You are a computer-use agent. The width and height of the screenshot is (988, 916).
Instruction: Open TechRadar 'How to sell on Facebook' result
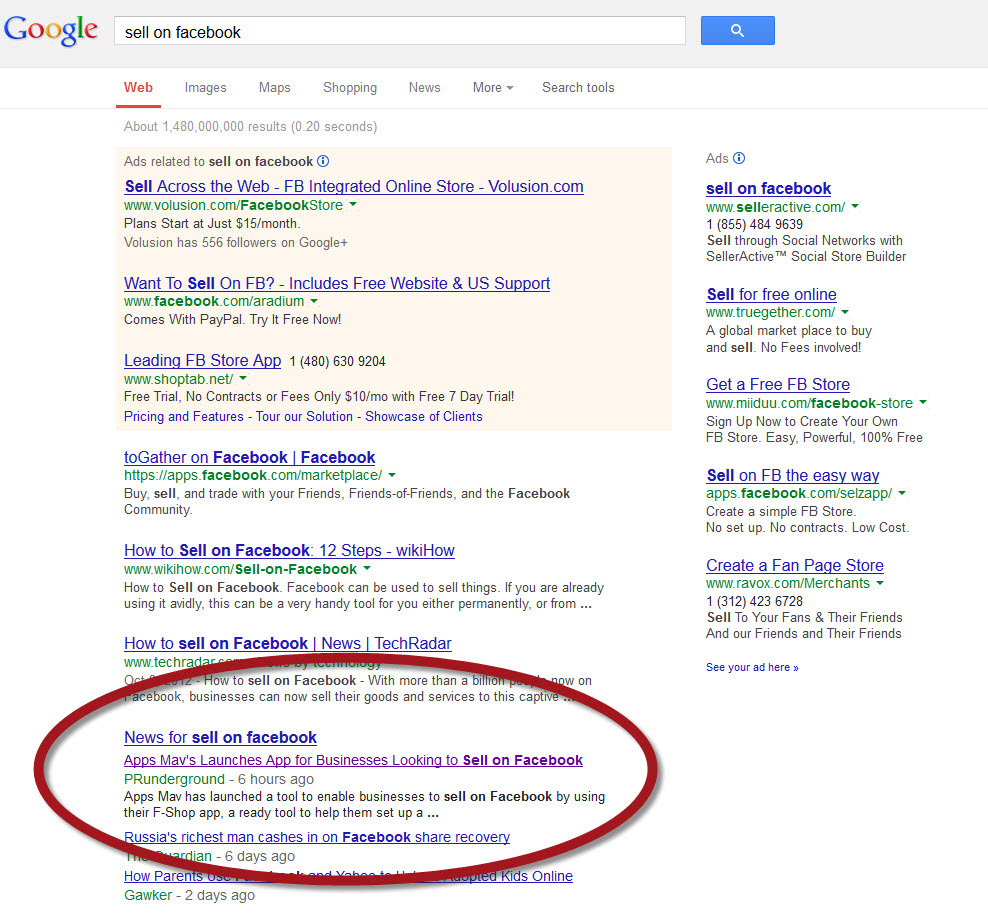tap(288, 643)
